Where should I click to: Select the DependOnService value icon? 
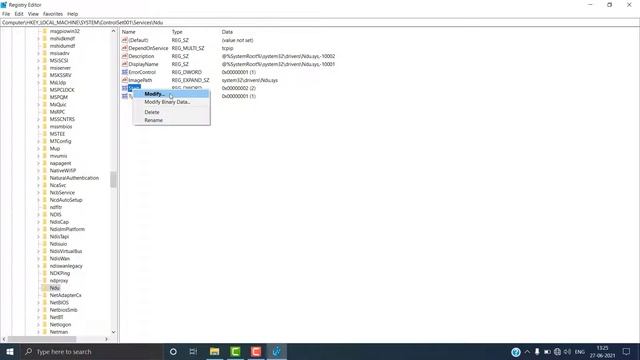coord(125,48)
